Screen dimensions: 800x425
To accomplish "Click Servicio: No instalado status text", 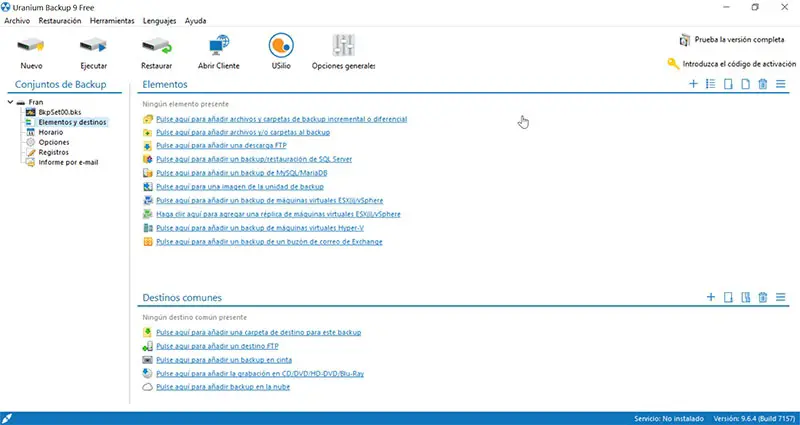I will click(669, 418).
